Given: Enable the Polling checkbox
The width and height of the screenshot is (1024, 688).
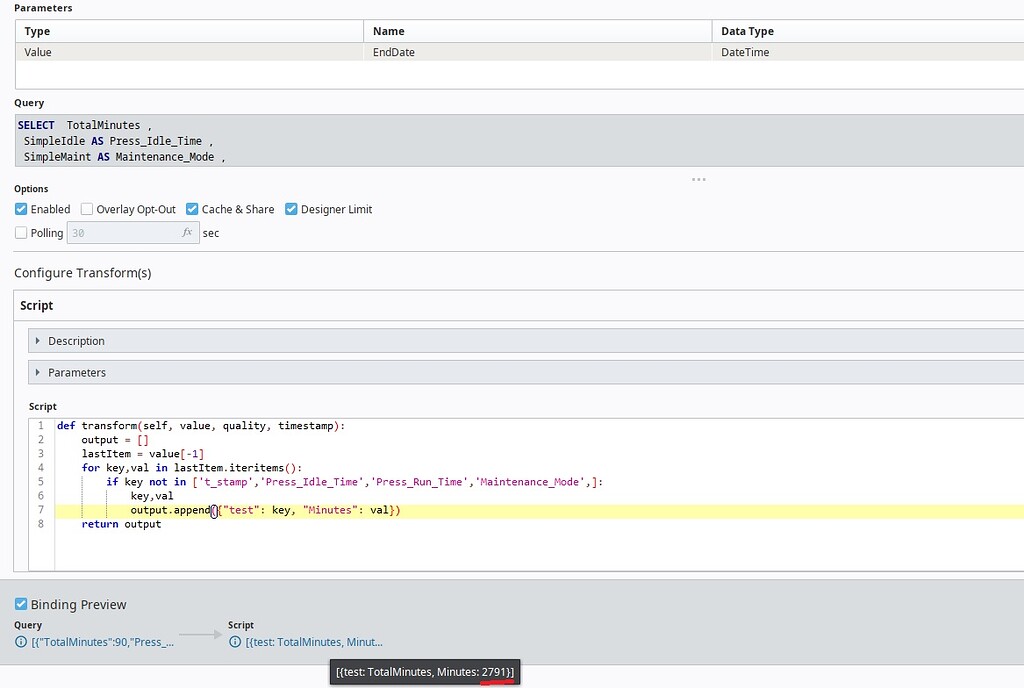Looking at the screenshot, I should 19,232.
